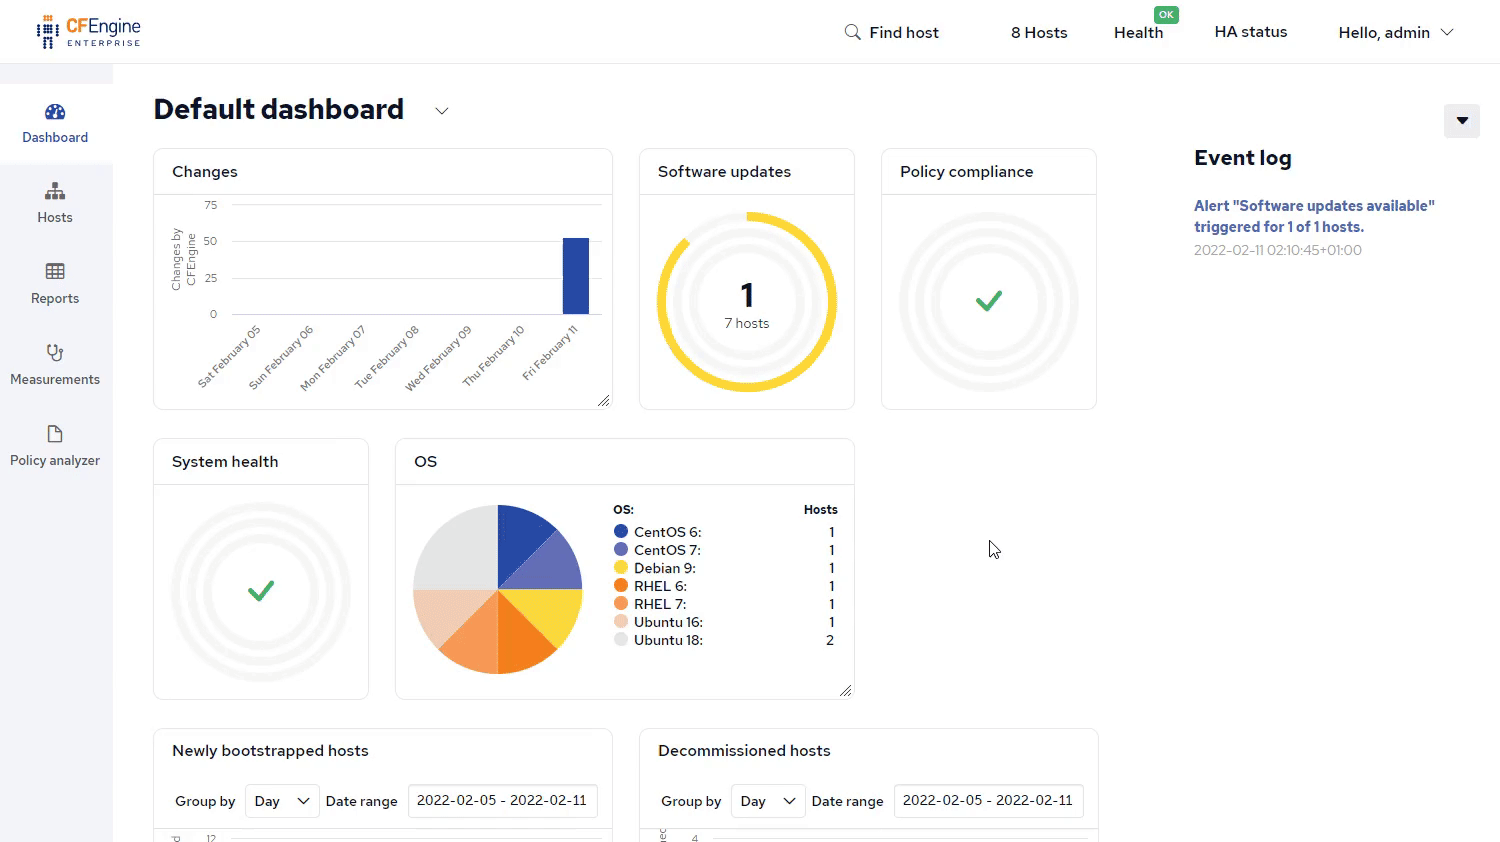Click the CentOS 6 blue legend swatch

[621, 532]
